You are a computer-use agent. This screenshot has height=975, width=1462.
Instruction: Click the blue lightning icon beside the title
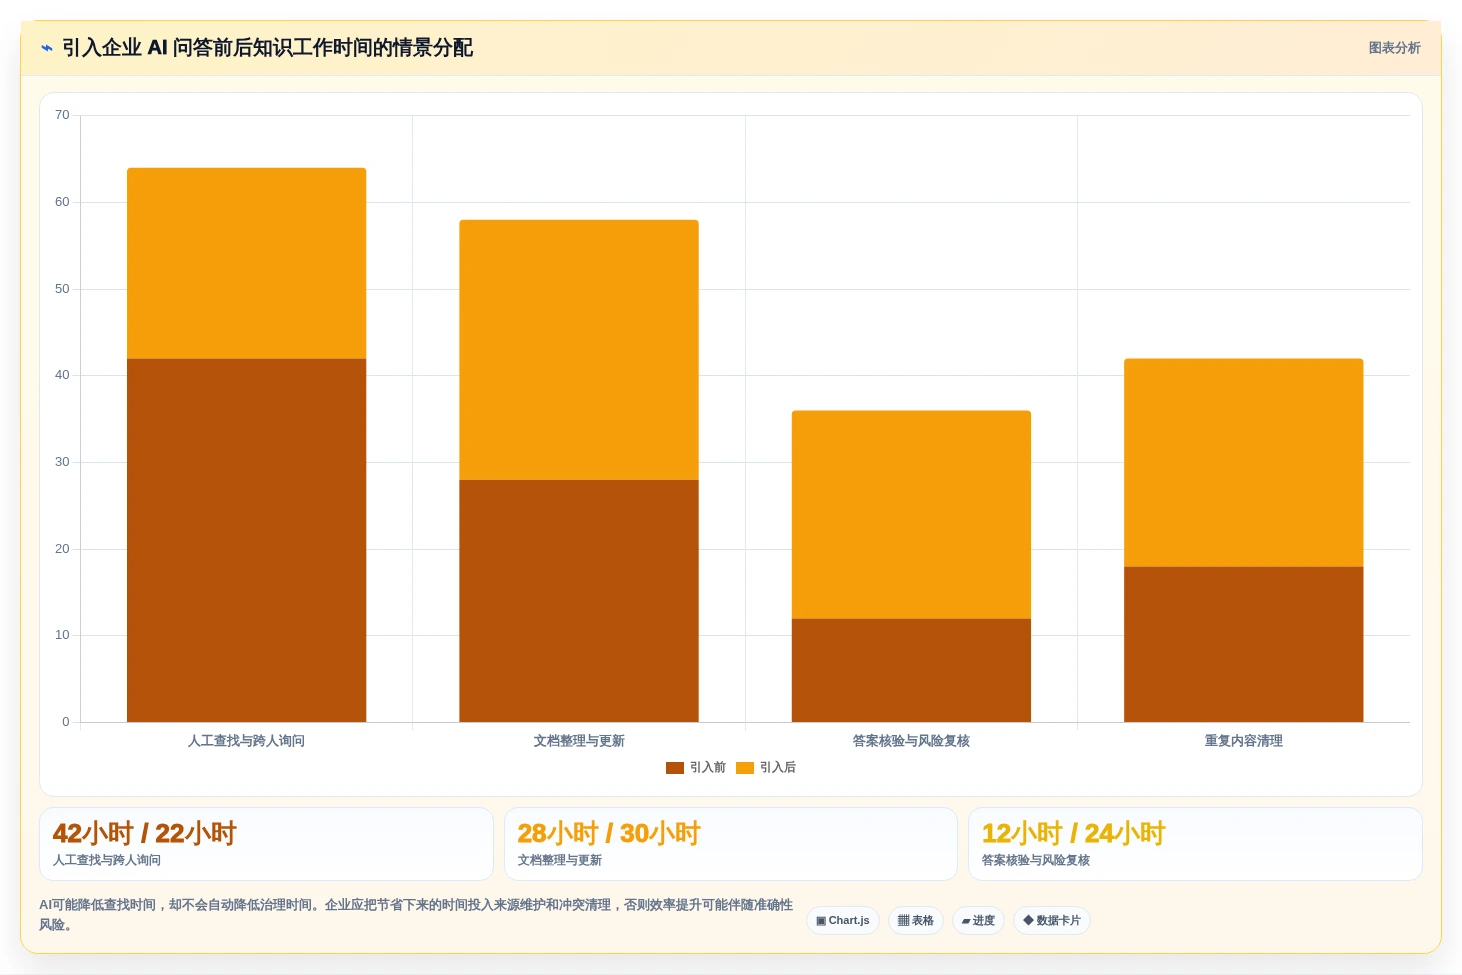click(47, 48)
